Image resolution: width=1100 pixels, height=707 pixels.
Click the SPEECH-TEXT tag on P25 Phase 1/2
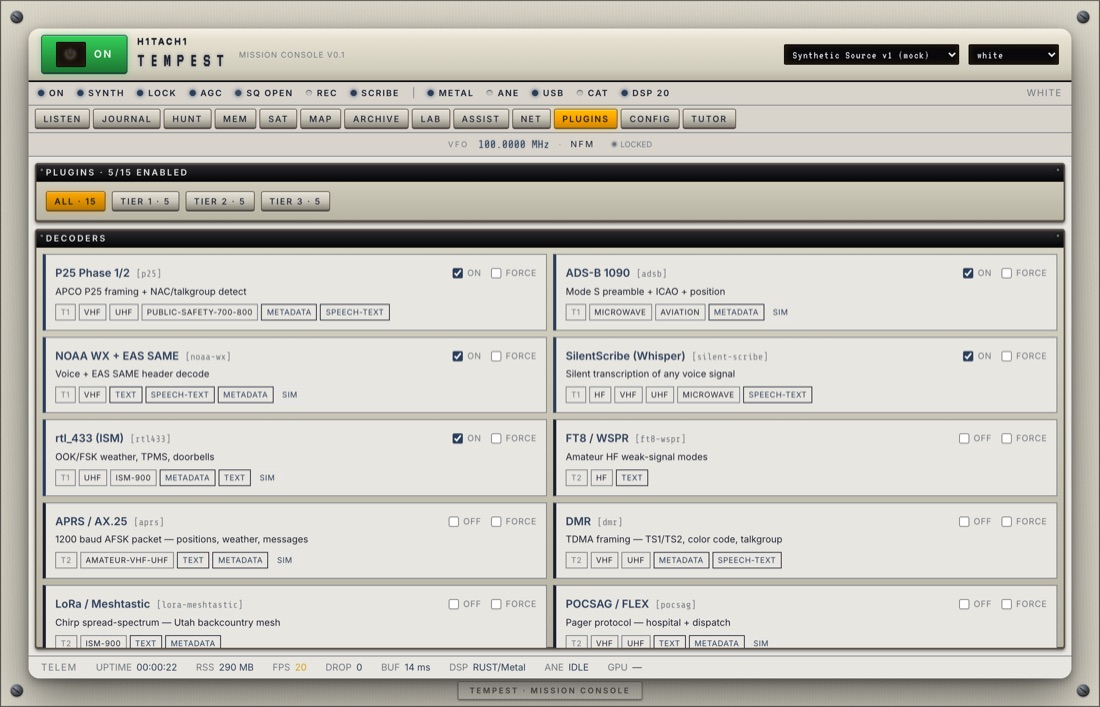(355, 312)
